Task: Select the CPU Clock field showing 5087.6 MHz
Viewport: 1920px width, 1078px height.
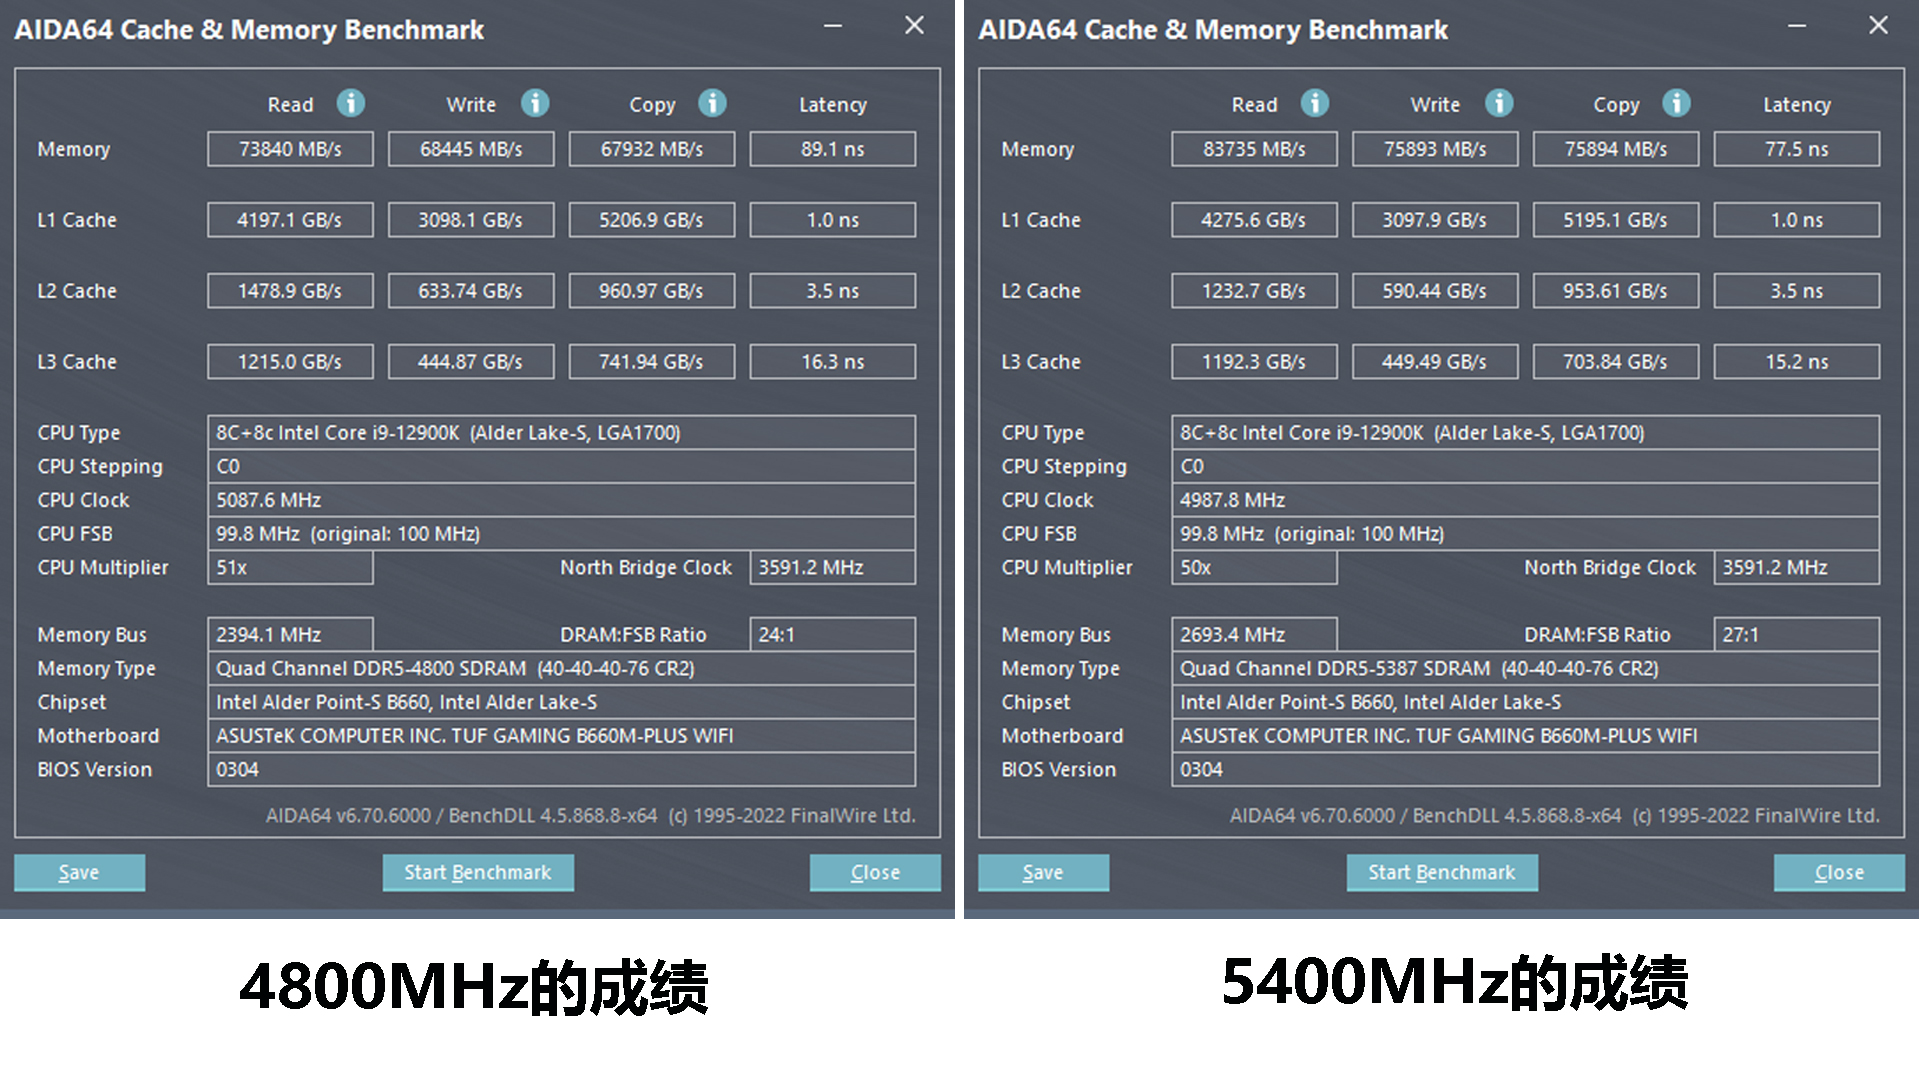Action: (x=561, y=500)
